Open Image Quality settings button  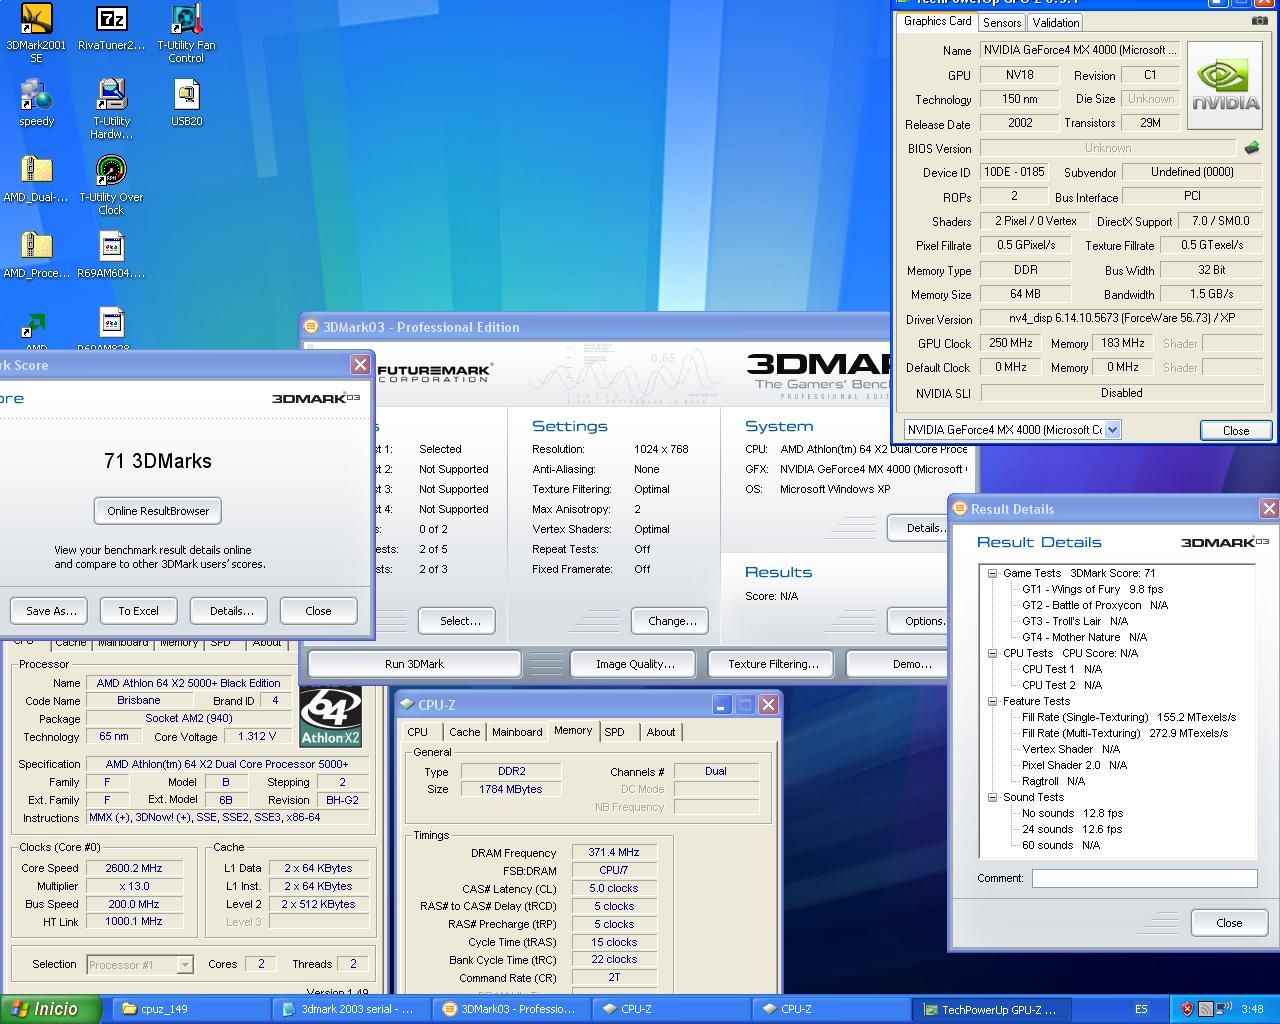635,664
